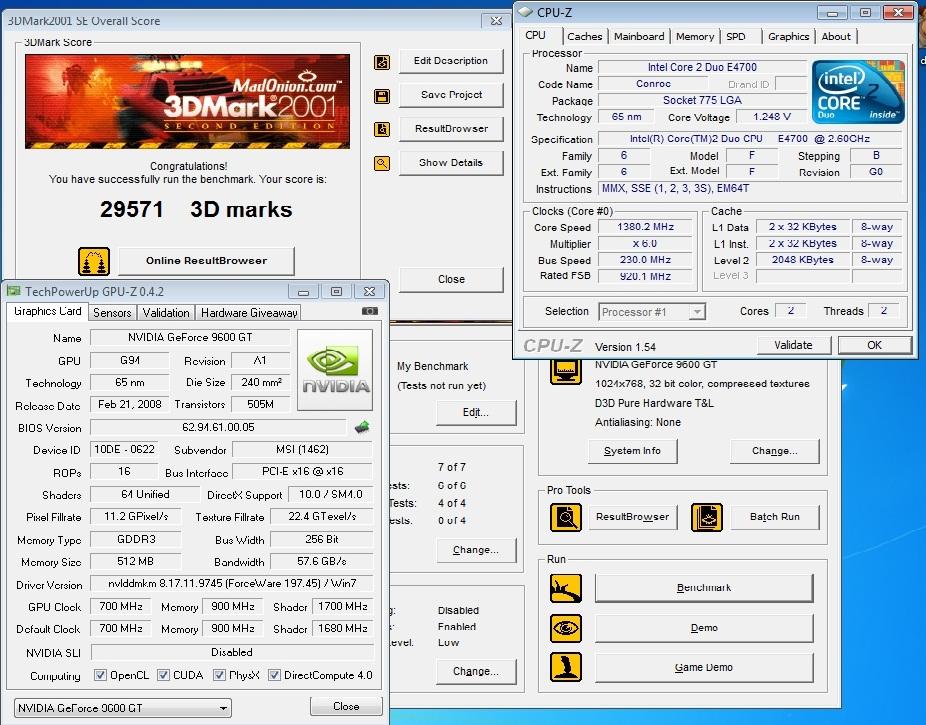The image size is (926, 725).
Task: Switch to the Sensors tab in GPU-Z
Action: pyautogui.click(x=112, y=313)
